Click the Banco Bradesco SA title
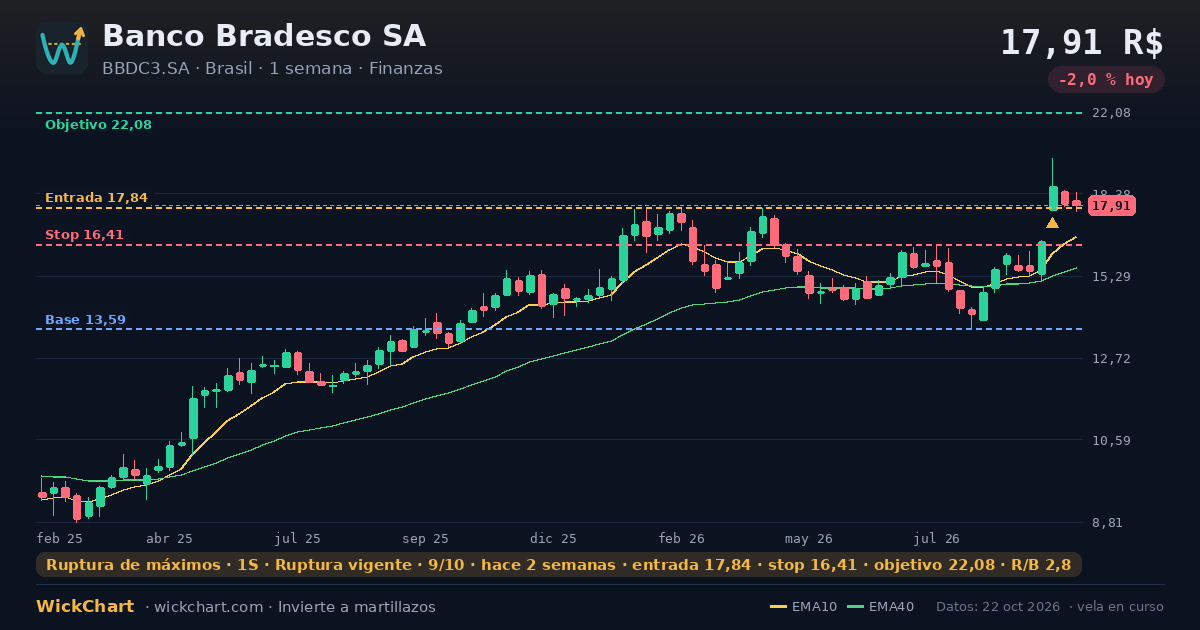 coord(264,36)
